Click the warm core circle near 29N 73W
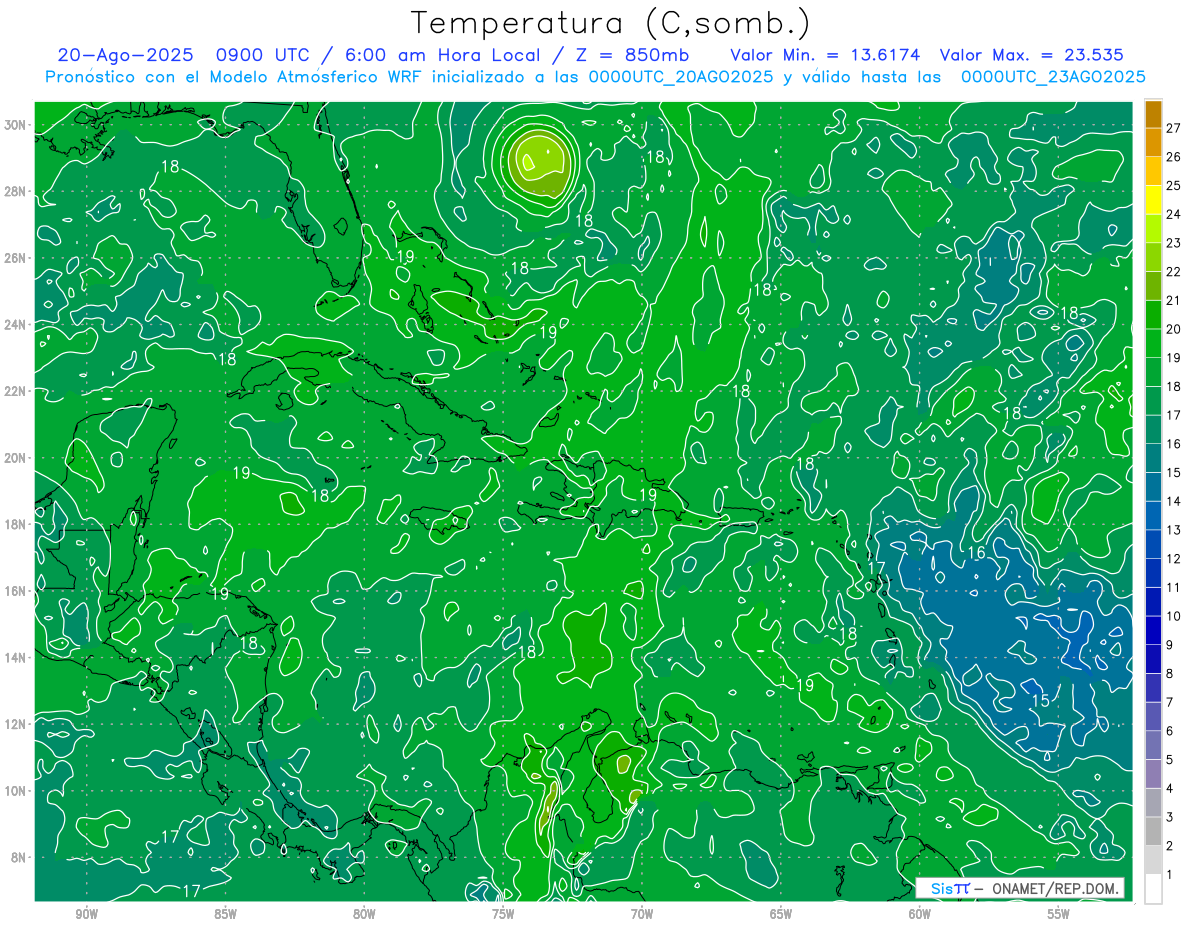The width and height of the screenshot is (1200, 927). point(541,165)
